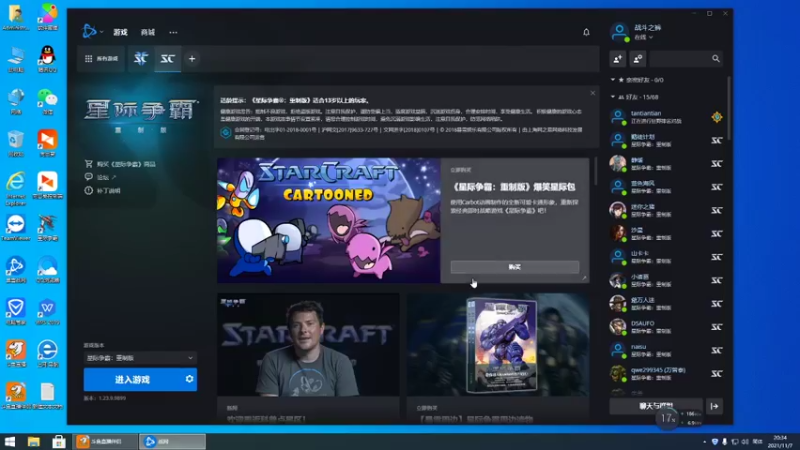The image size is (800, 450).
Task: Open the three-dots more menu
Action: pos(173,32)
